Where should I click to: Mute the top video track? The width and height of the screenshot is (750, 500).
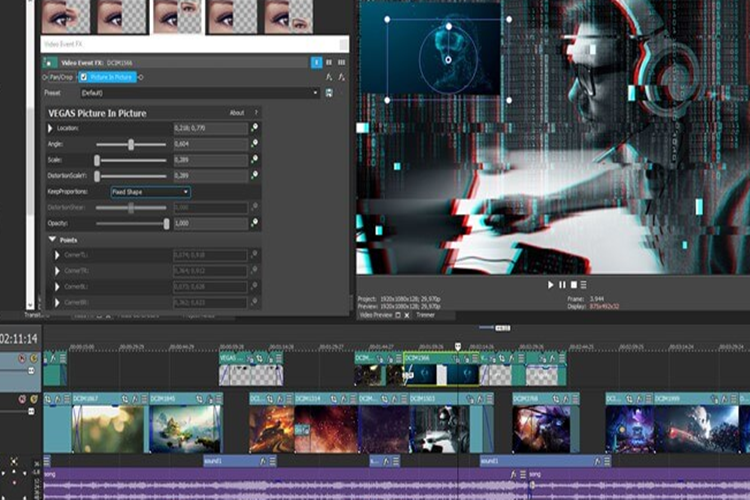(22, 358)
